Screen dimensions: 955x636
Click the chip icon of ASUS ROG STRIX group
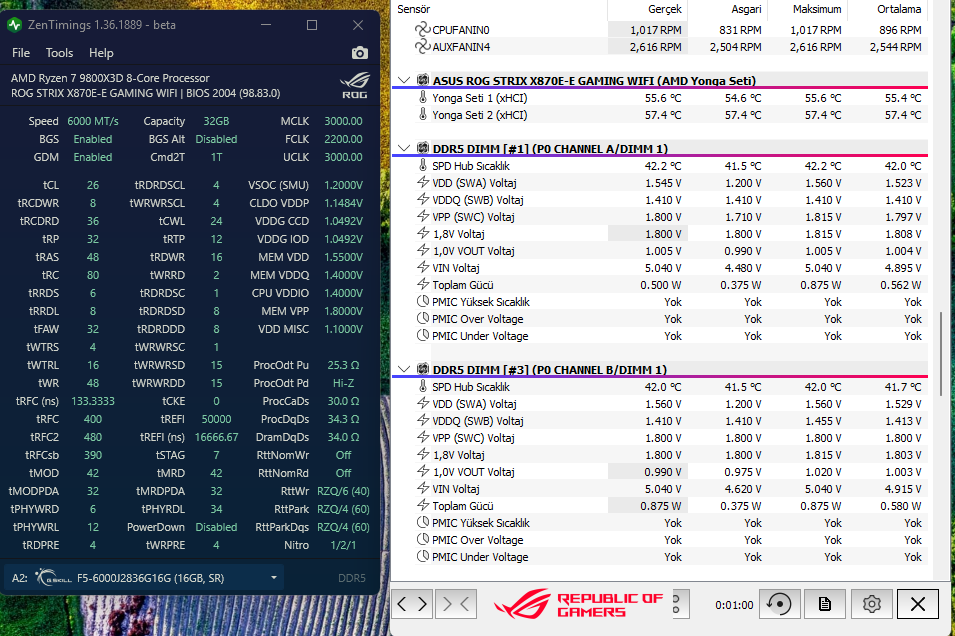point(423,80)
